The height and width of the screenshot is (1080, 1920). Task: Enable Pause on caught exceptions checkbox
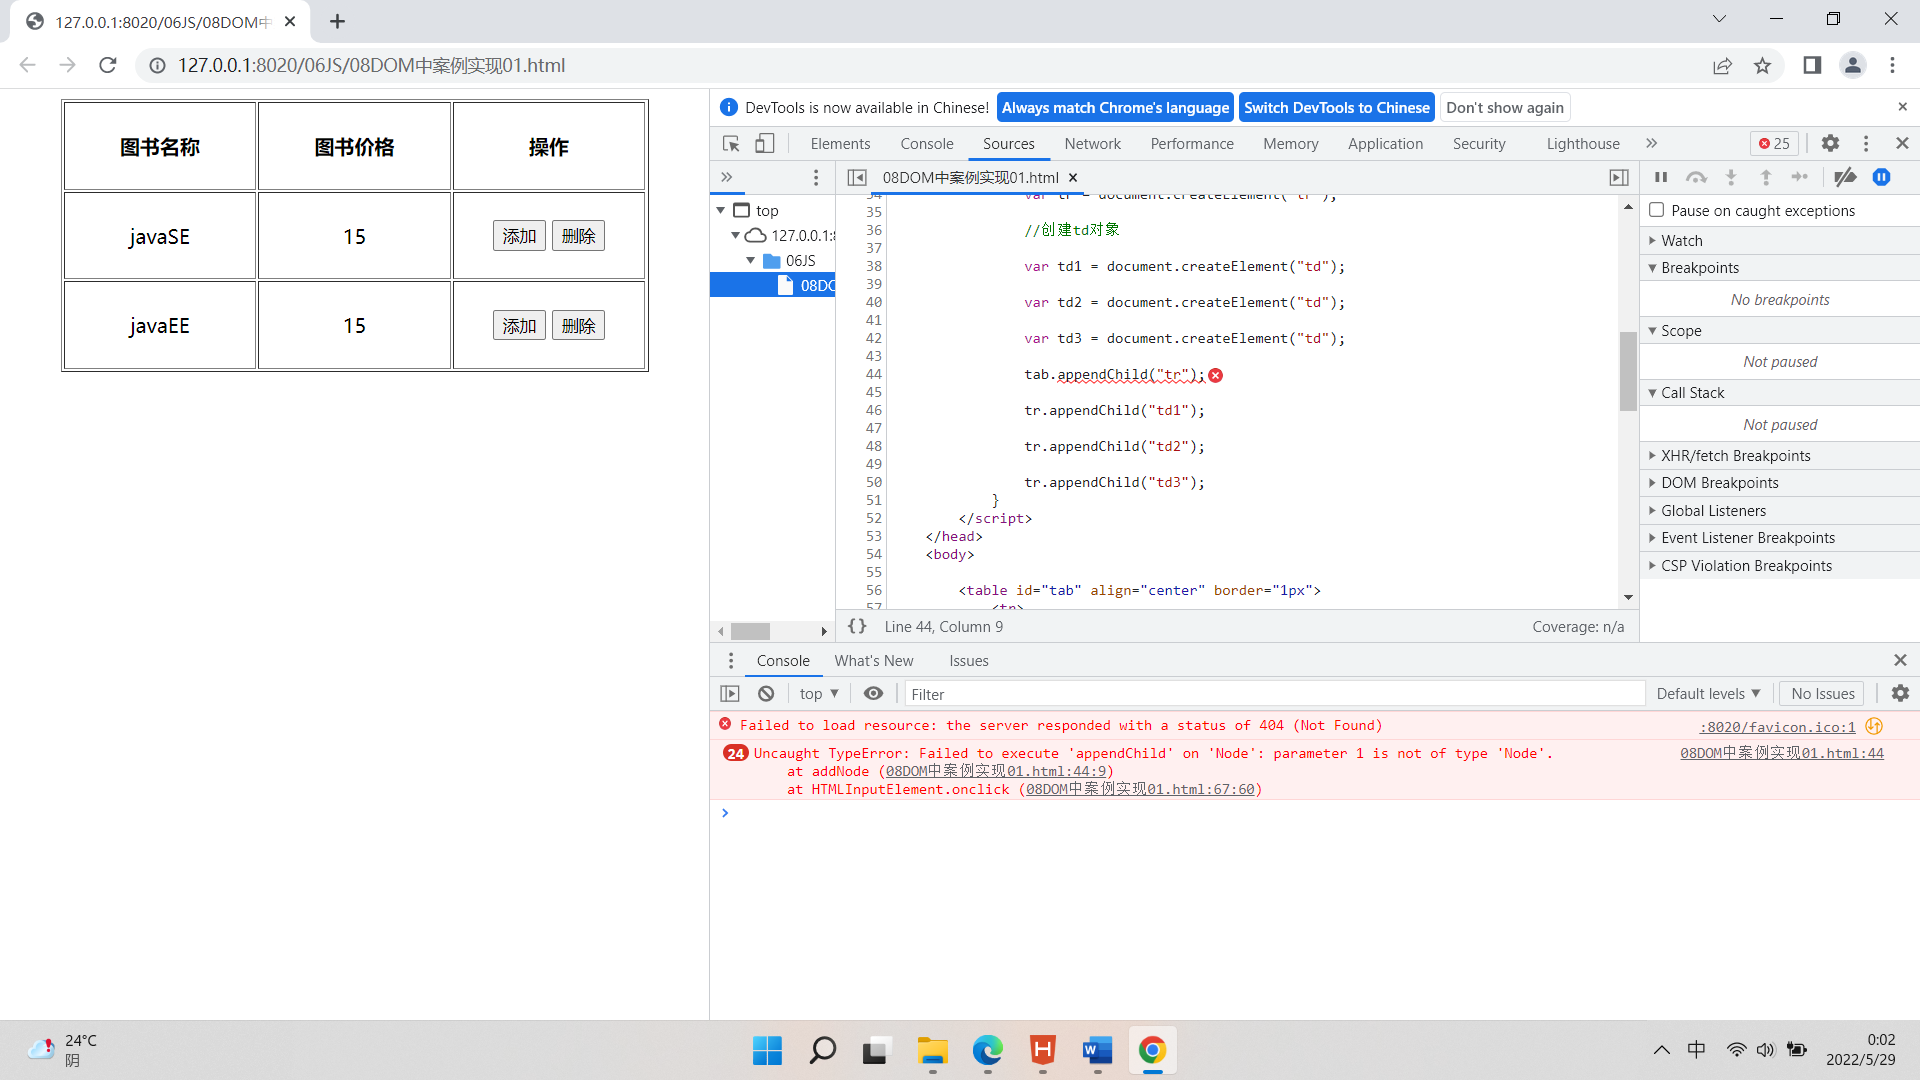click(1657, 210)
